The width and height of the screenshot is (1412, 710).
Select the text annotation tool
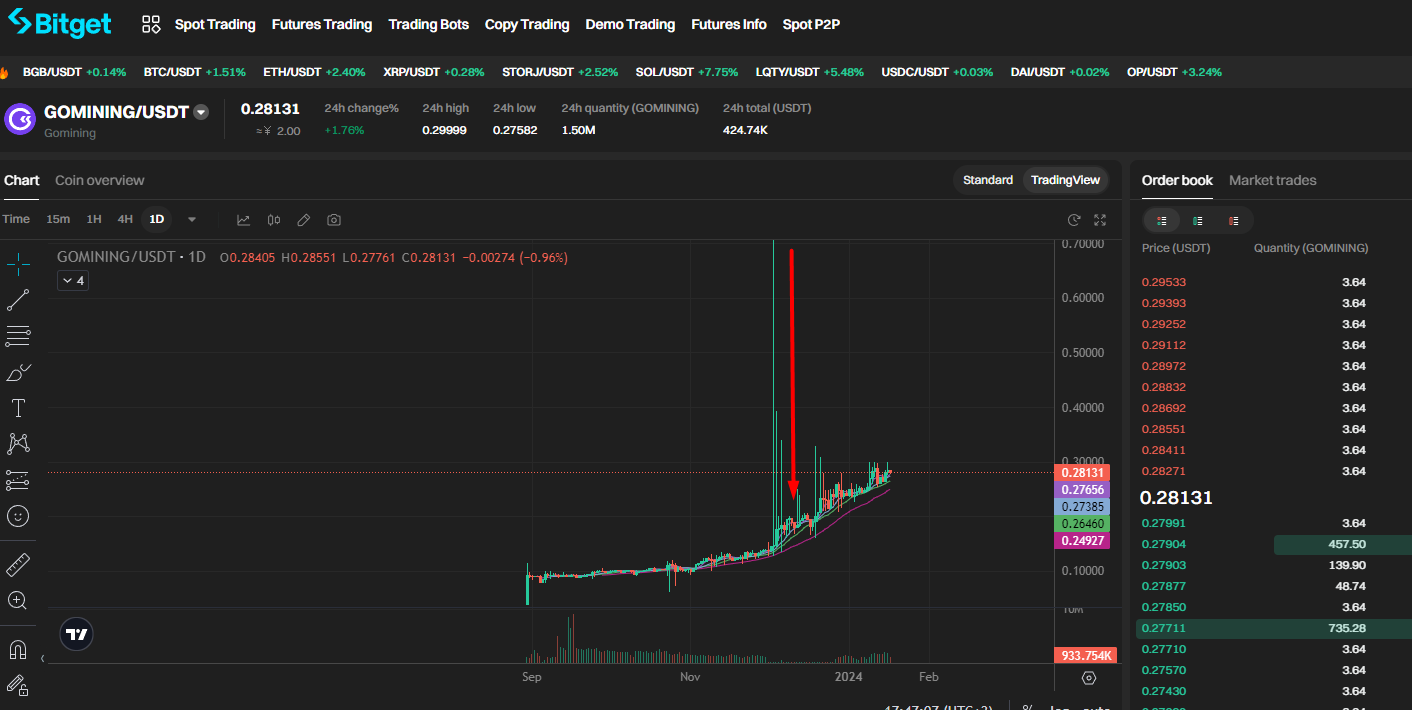(x=18, y=408)
